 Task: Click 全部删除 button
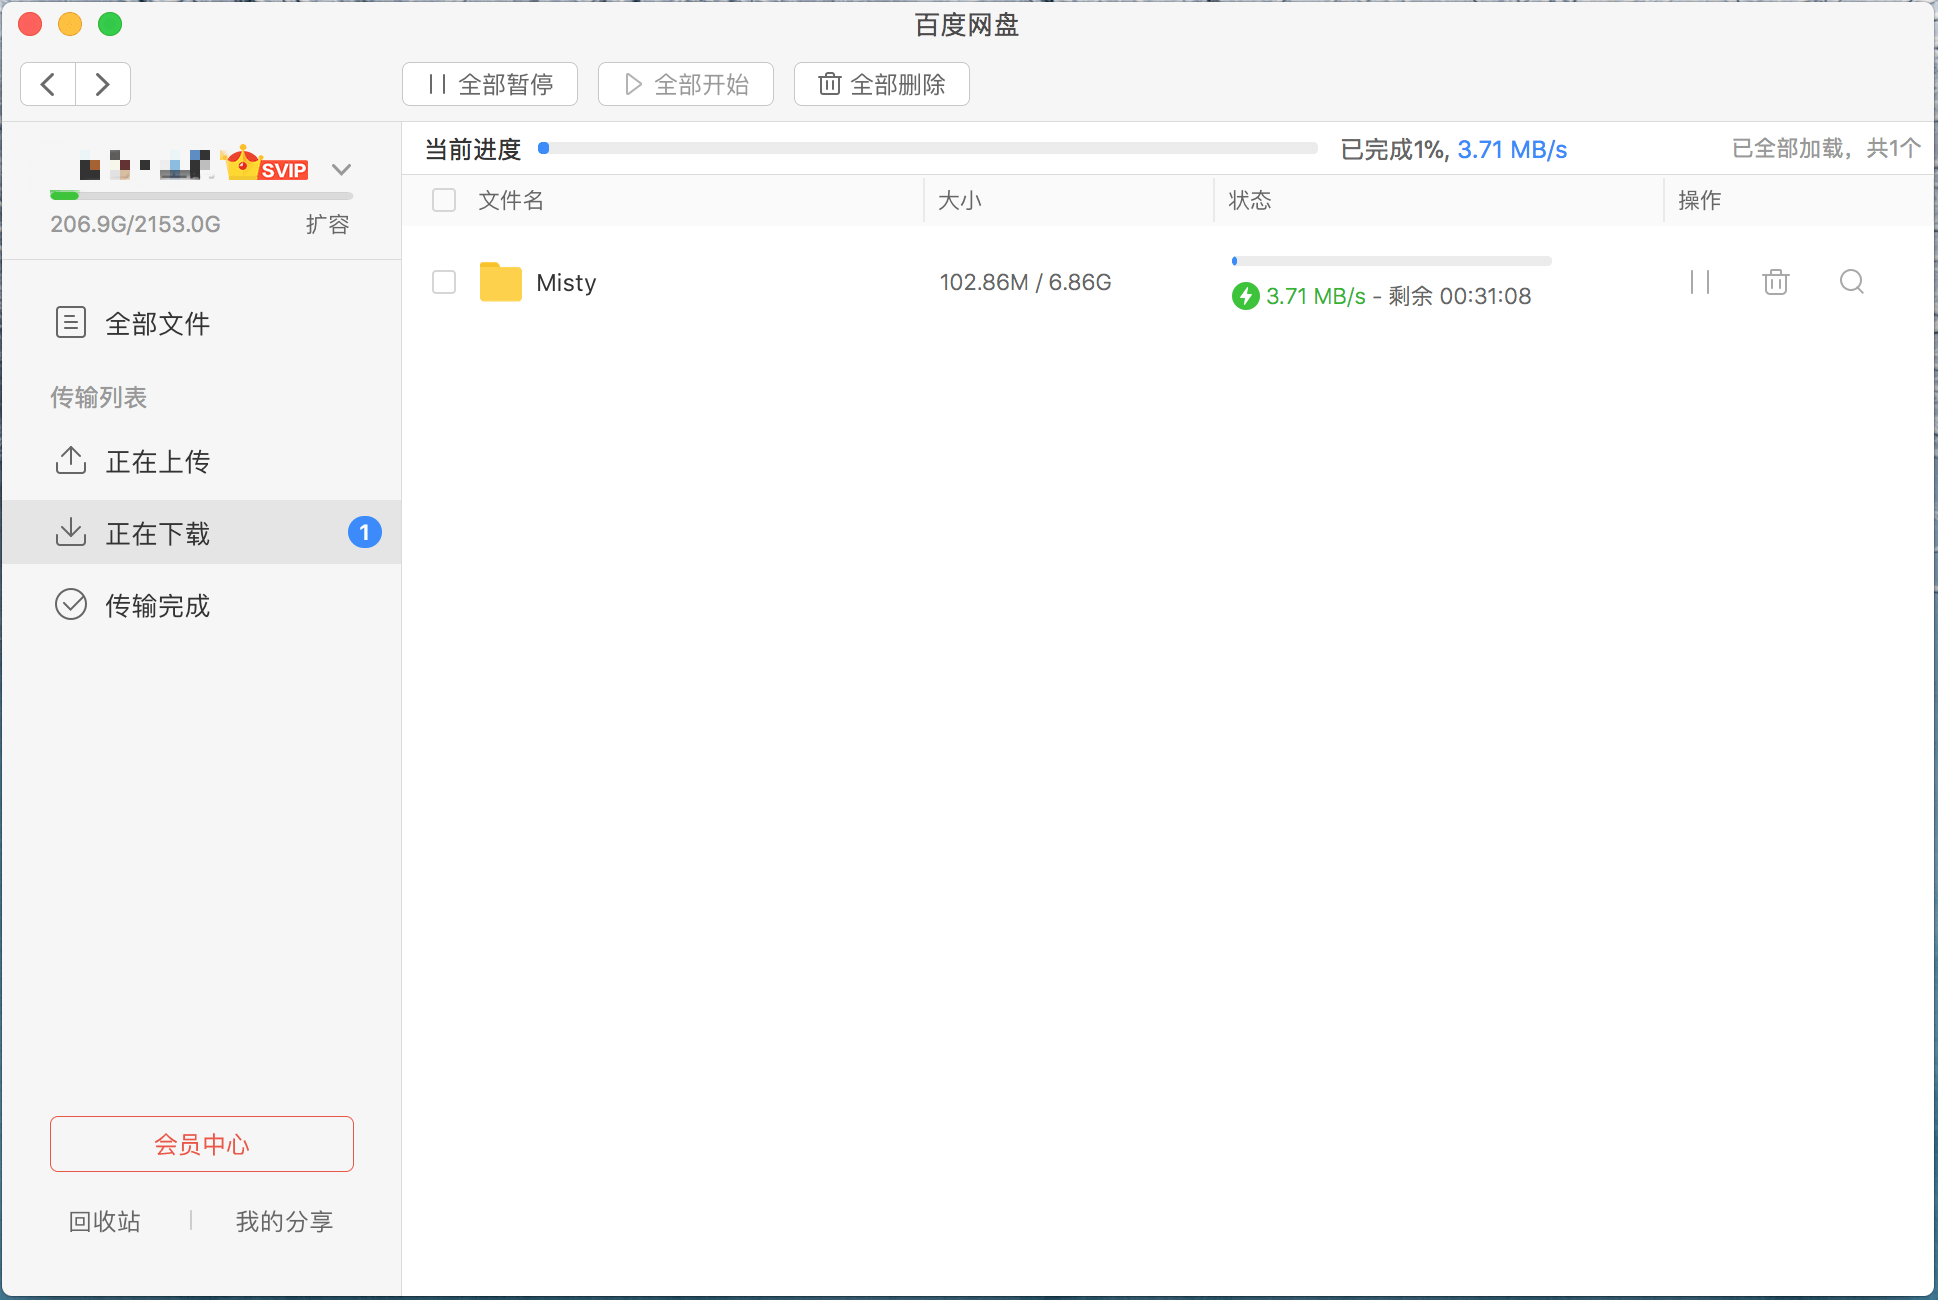[x=881, y=84]
